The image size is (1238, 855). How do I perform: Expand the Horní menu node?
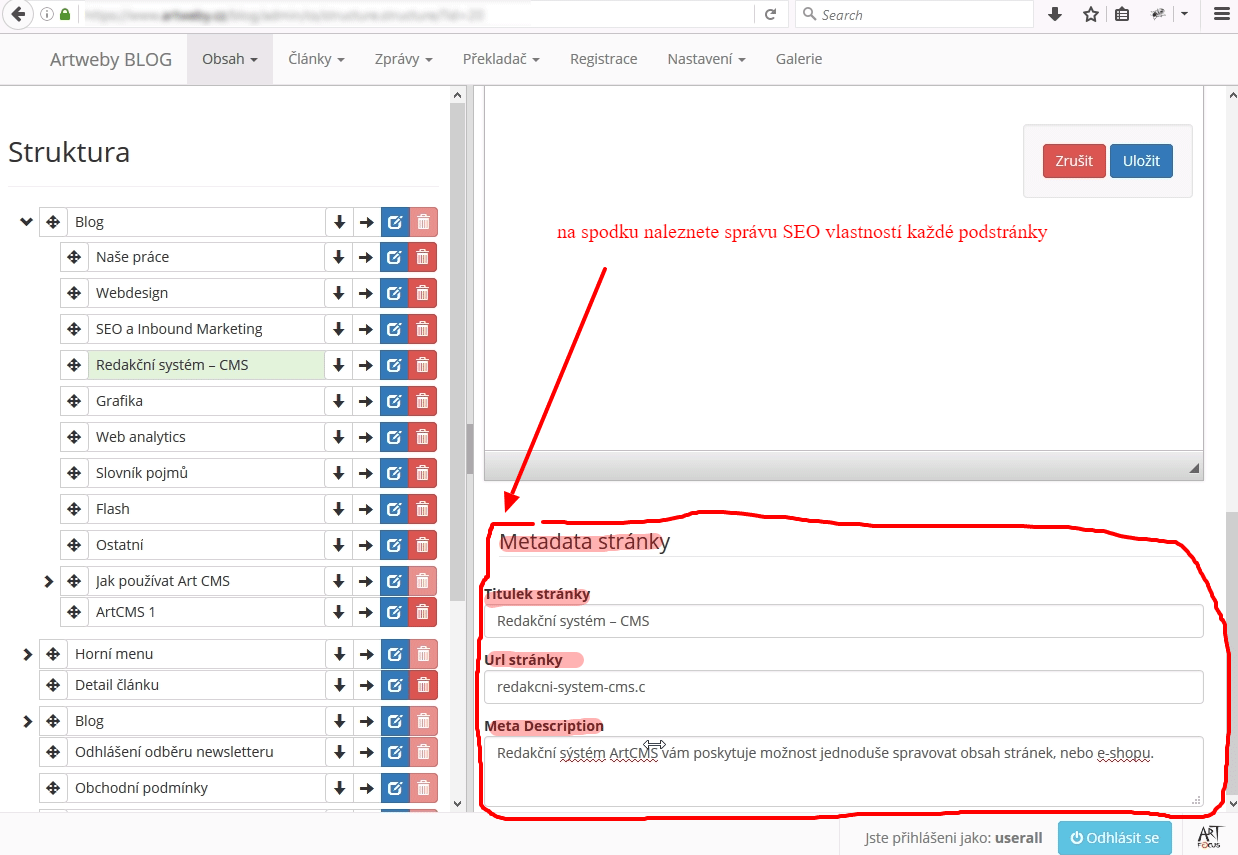coord(27,654)
